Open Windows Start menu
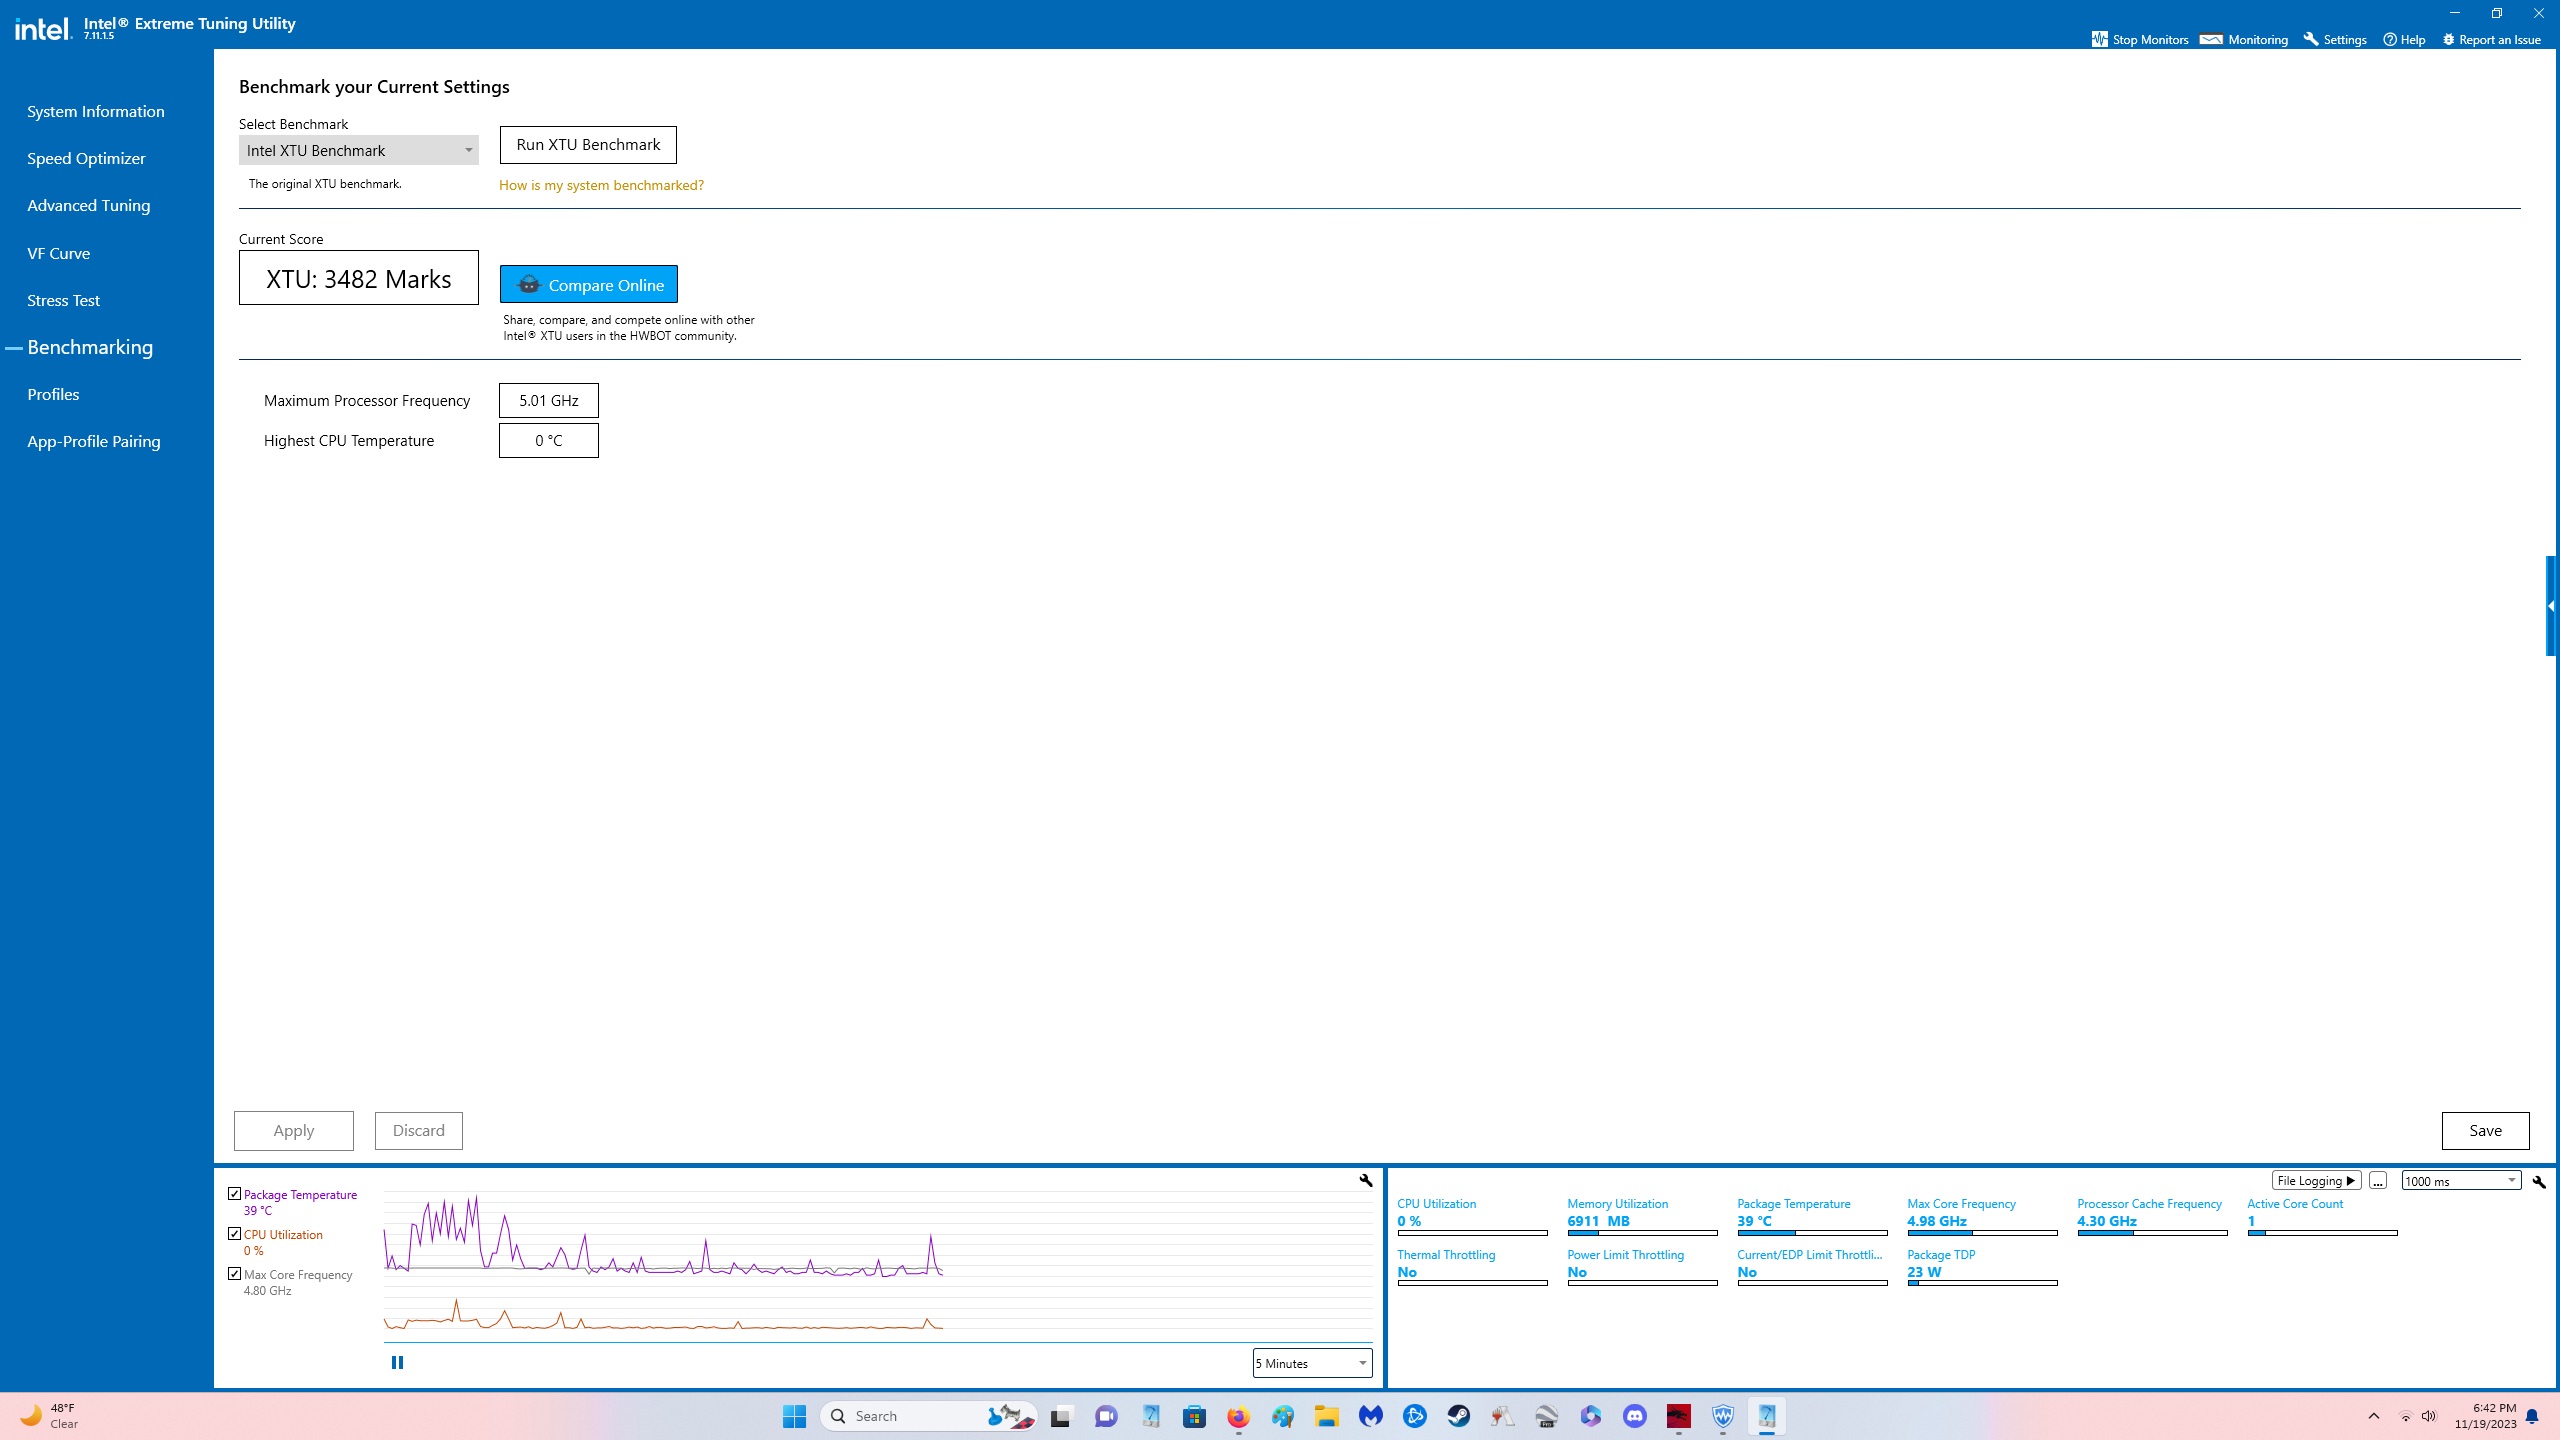The image size is (2560, 1440). click(794, 1416)
